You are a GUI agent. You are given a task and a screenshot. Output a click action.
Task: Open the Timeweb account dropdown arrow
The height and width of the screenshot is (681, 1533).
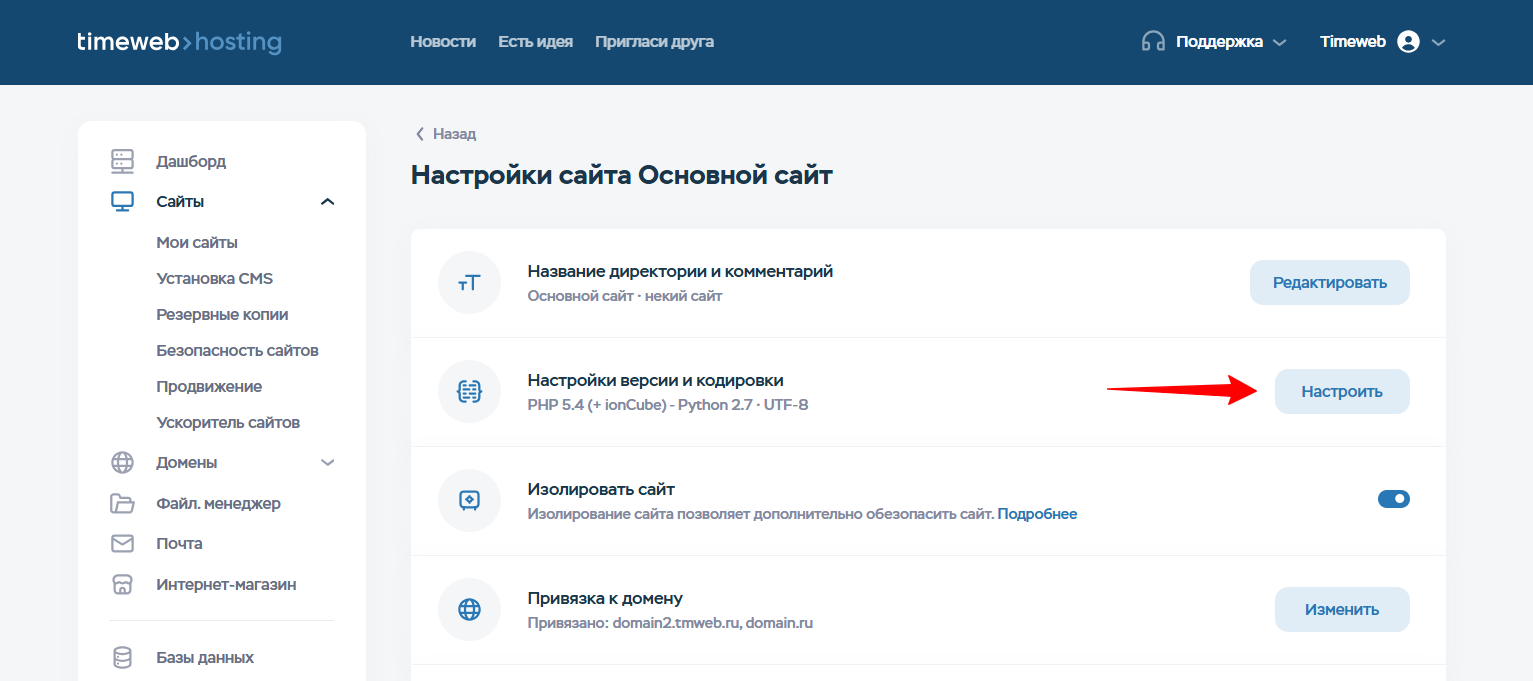coord(1439,42)
